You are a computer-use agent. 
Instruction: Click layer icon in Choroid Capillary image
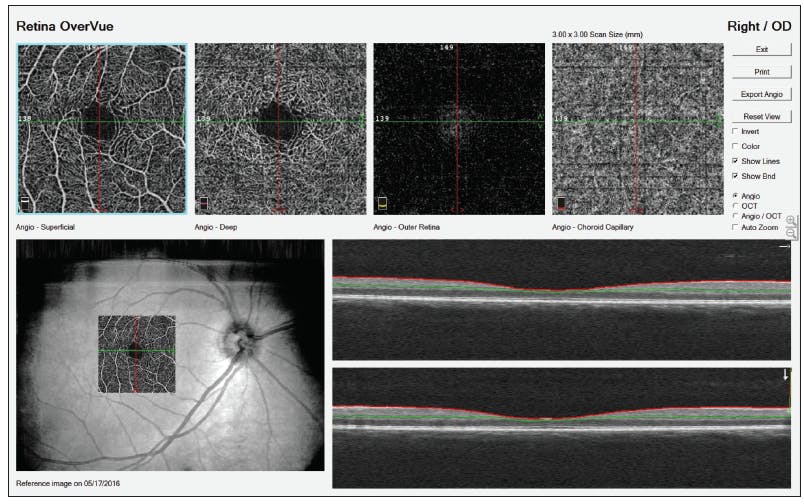[x=561, y=204]
